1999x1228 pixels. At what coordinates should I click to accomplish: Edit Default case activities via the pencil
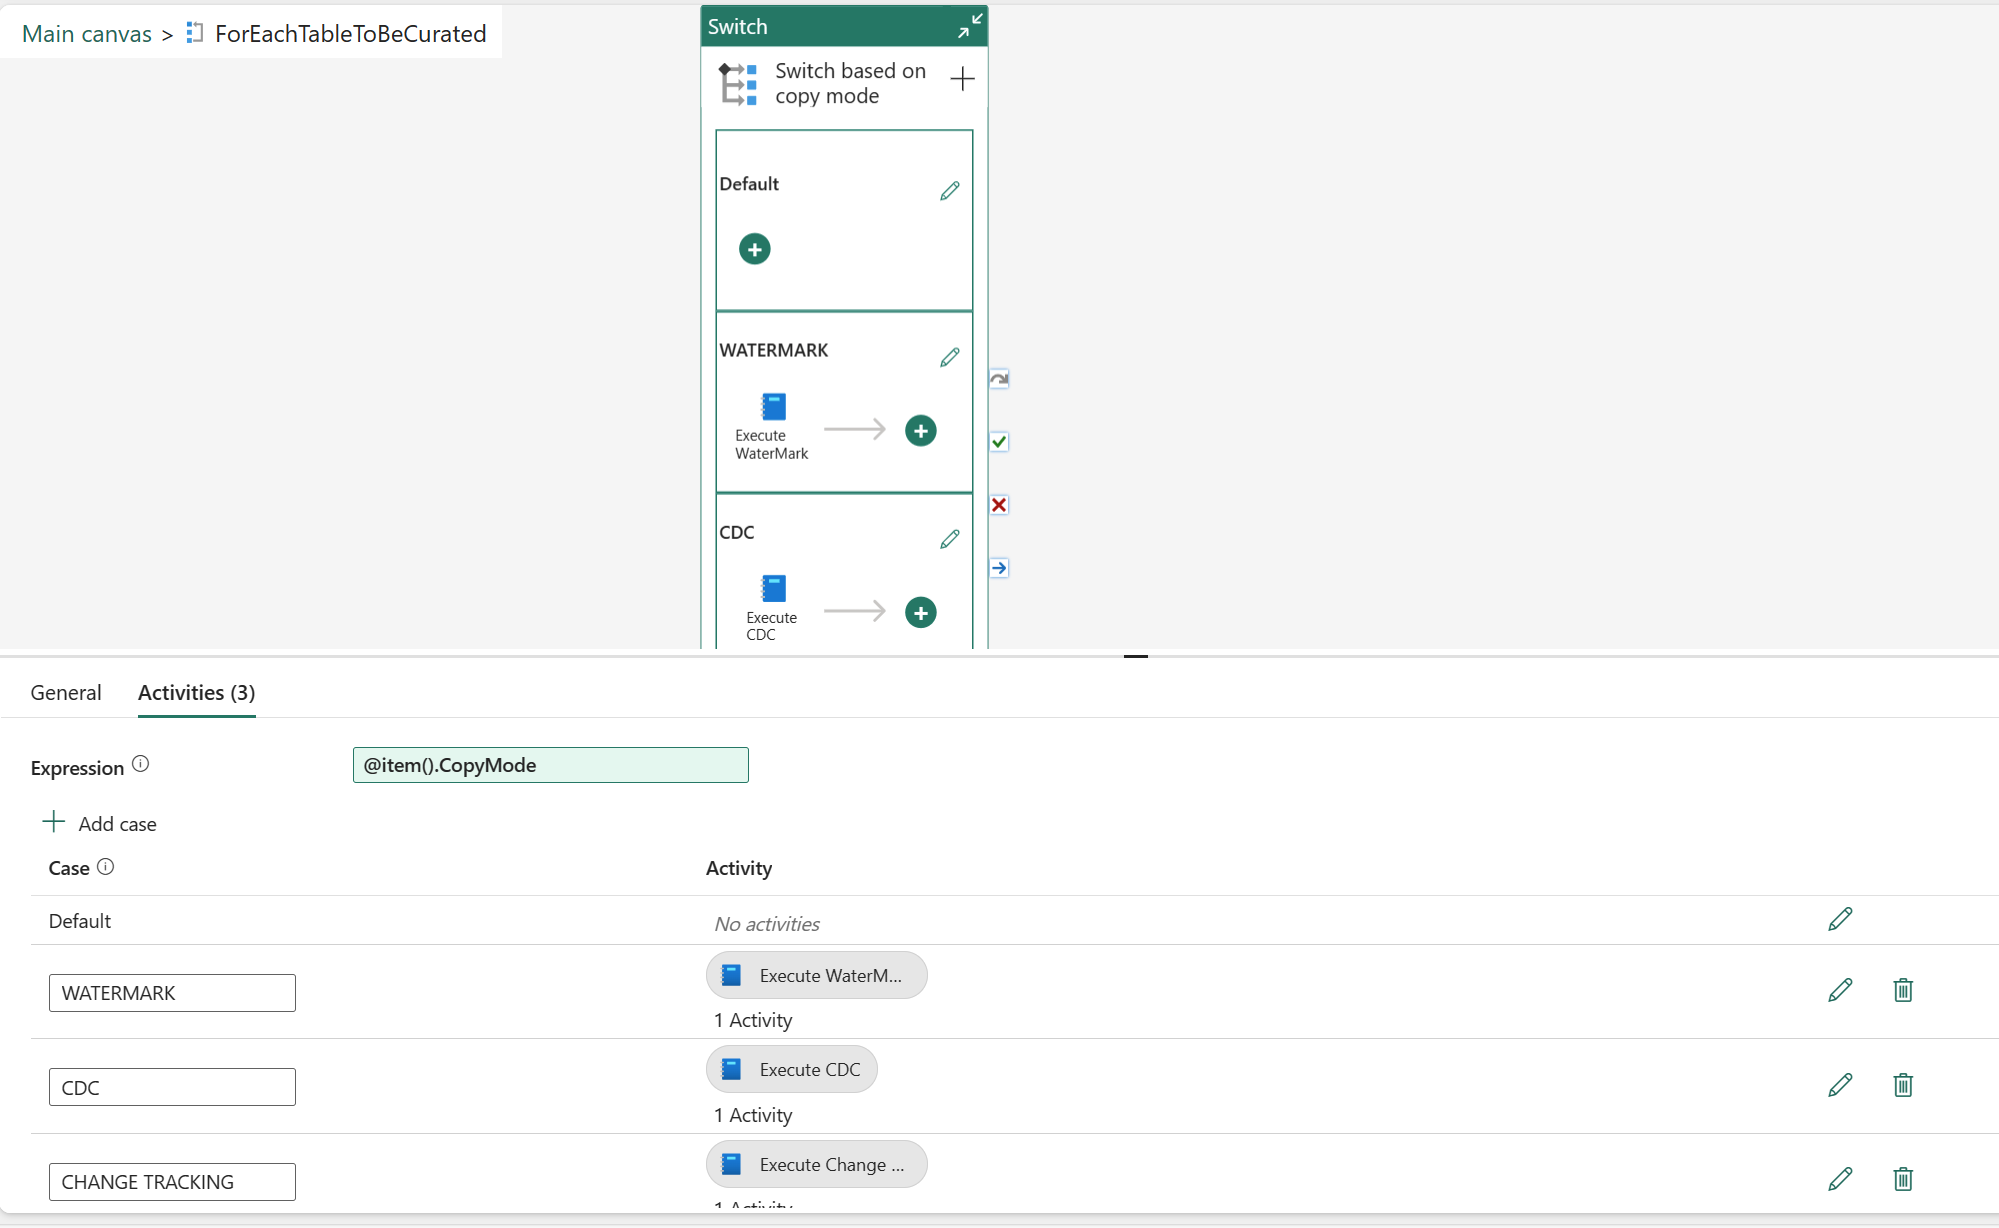coord(1841,919)
